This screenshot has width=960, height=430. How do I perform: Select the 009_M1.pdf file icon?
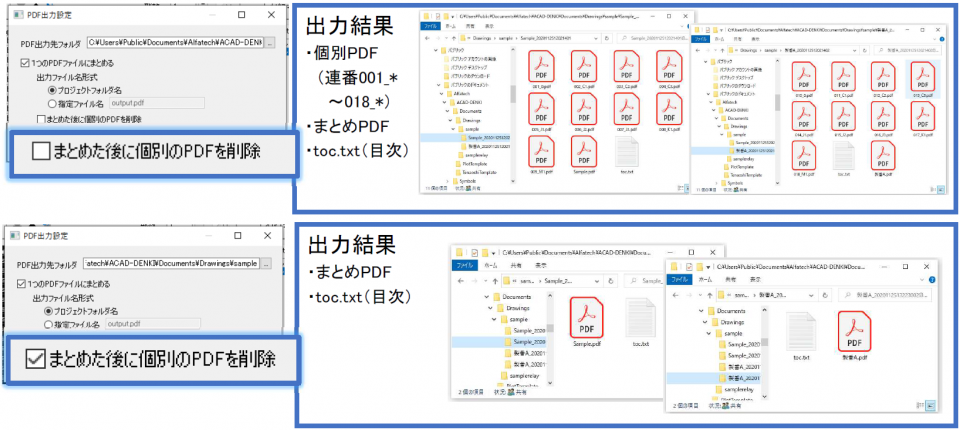pos(541,153)
